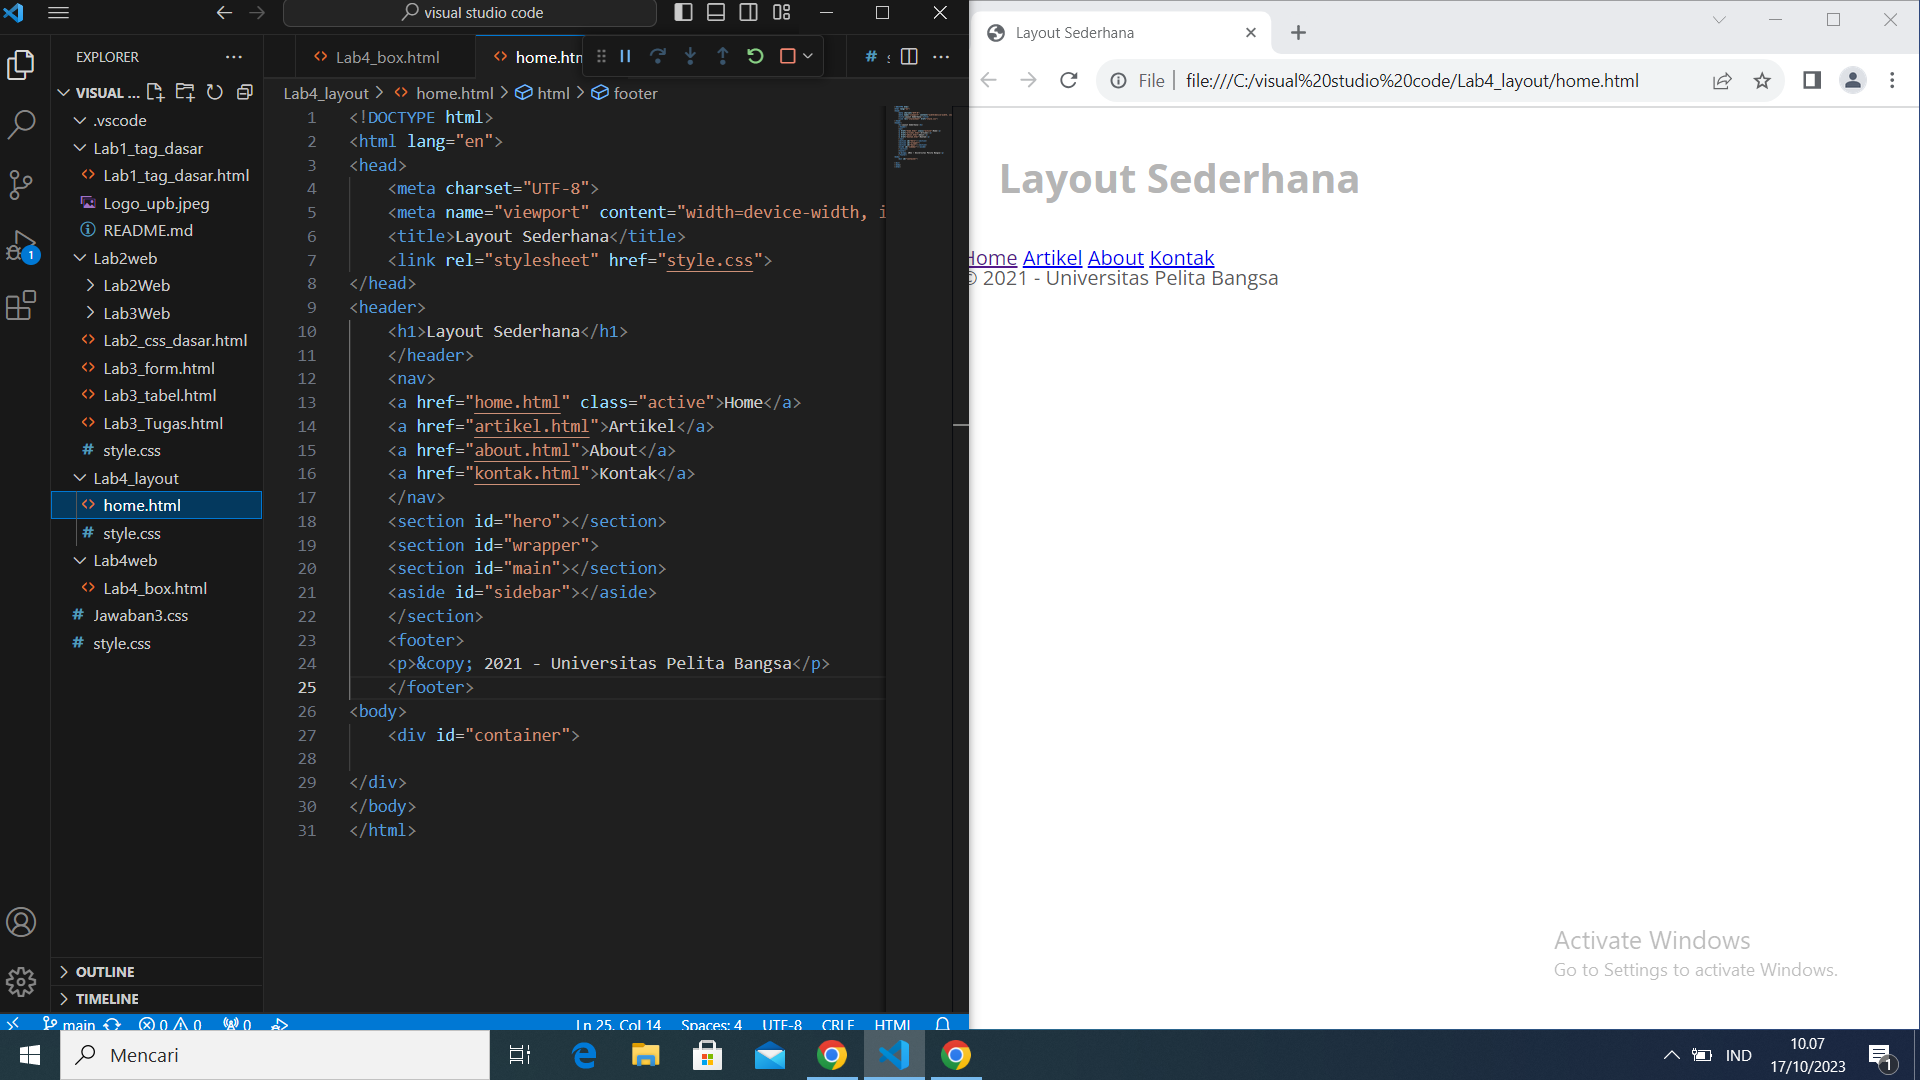
Task: Open the Extensions view
Action: [21, 306]
